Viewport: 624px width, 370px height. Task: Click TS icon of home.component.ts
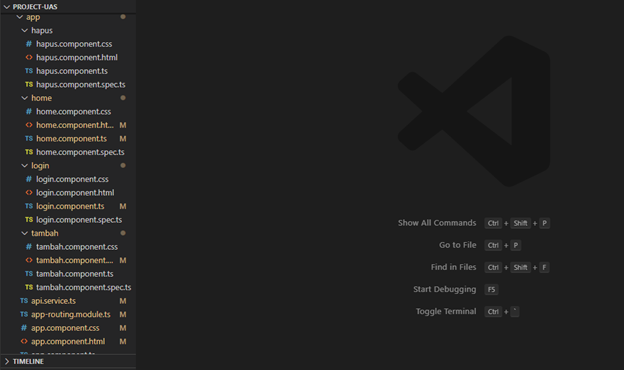[29, 138]
